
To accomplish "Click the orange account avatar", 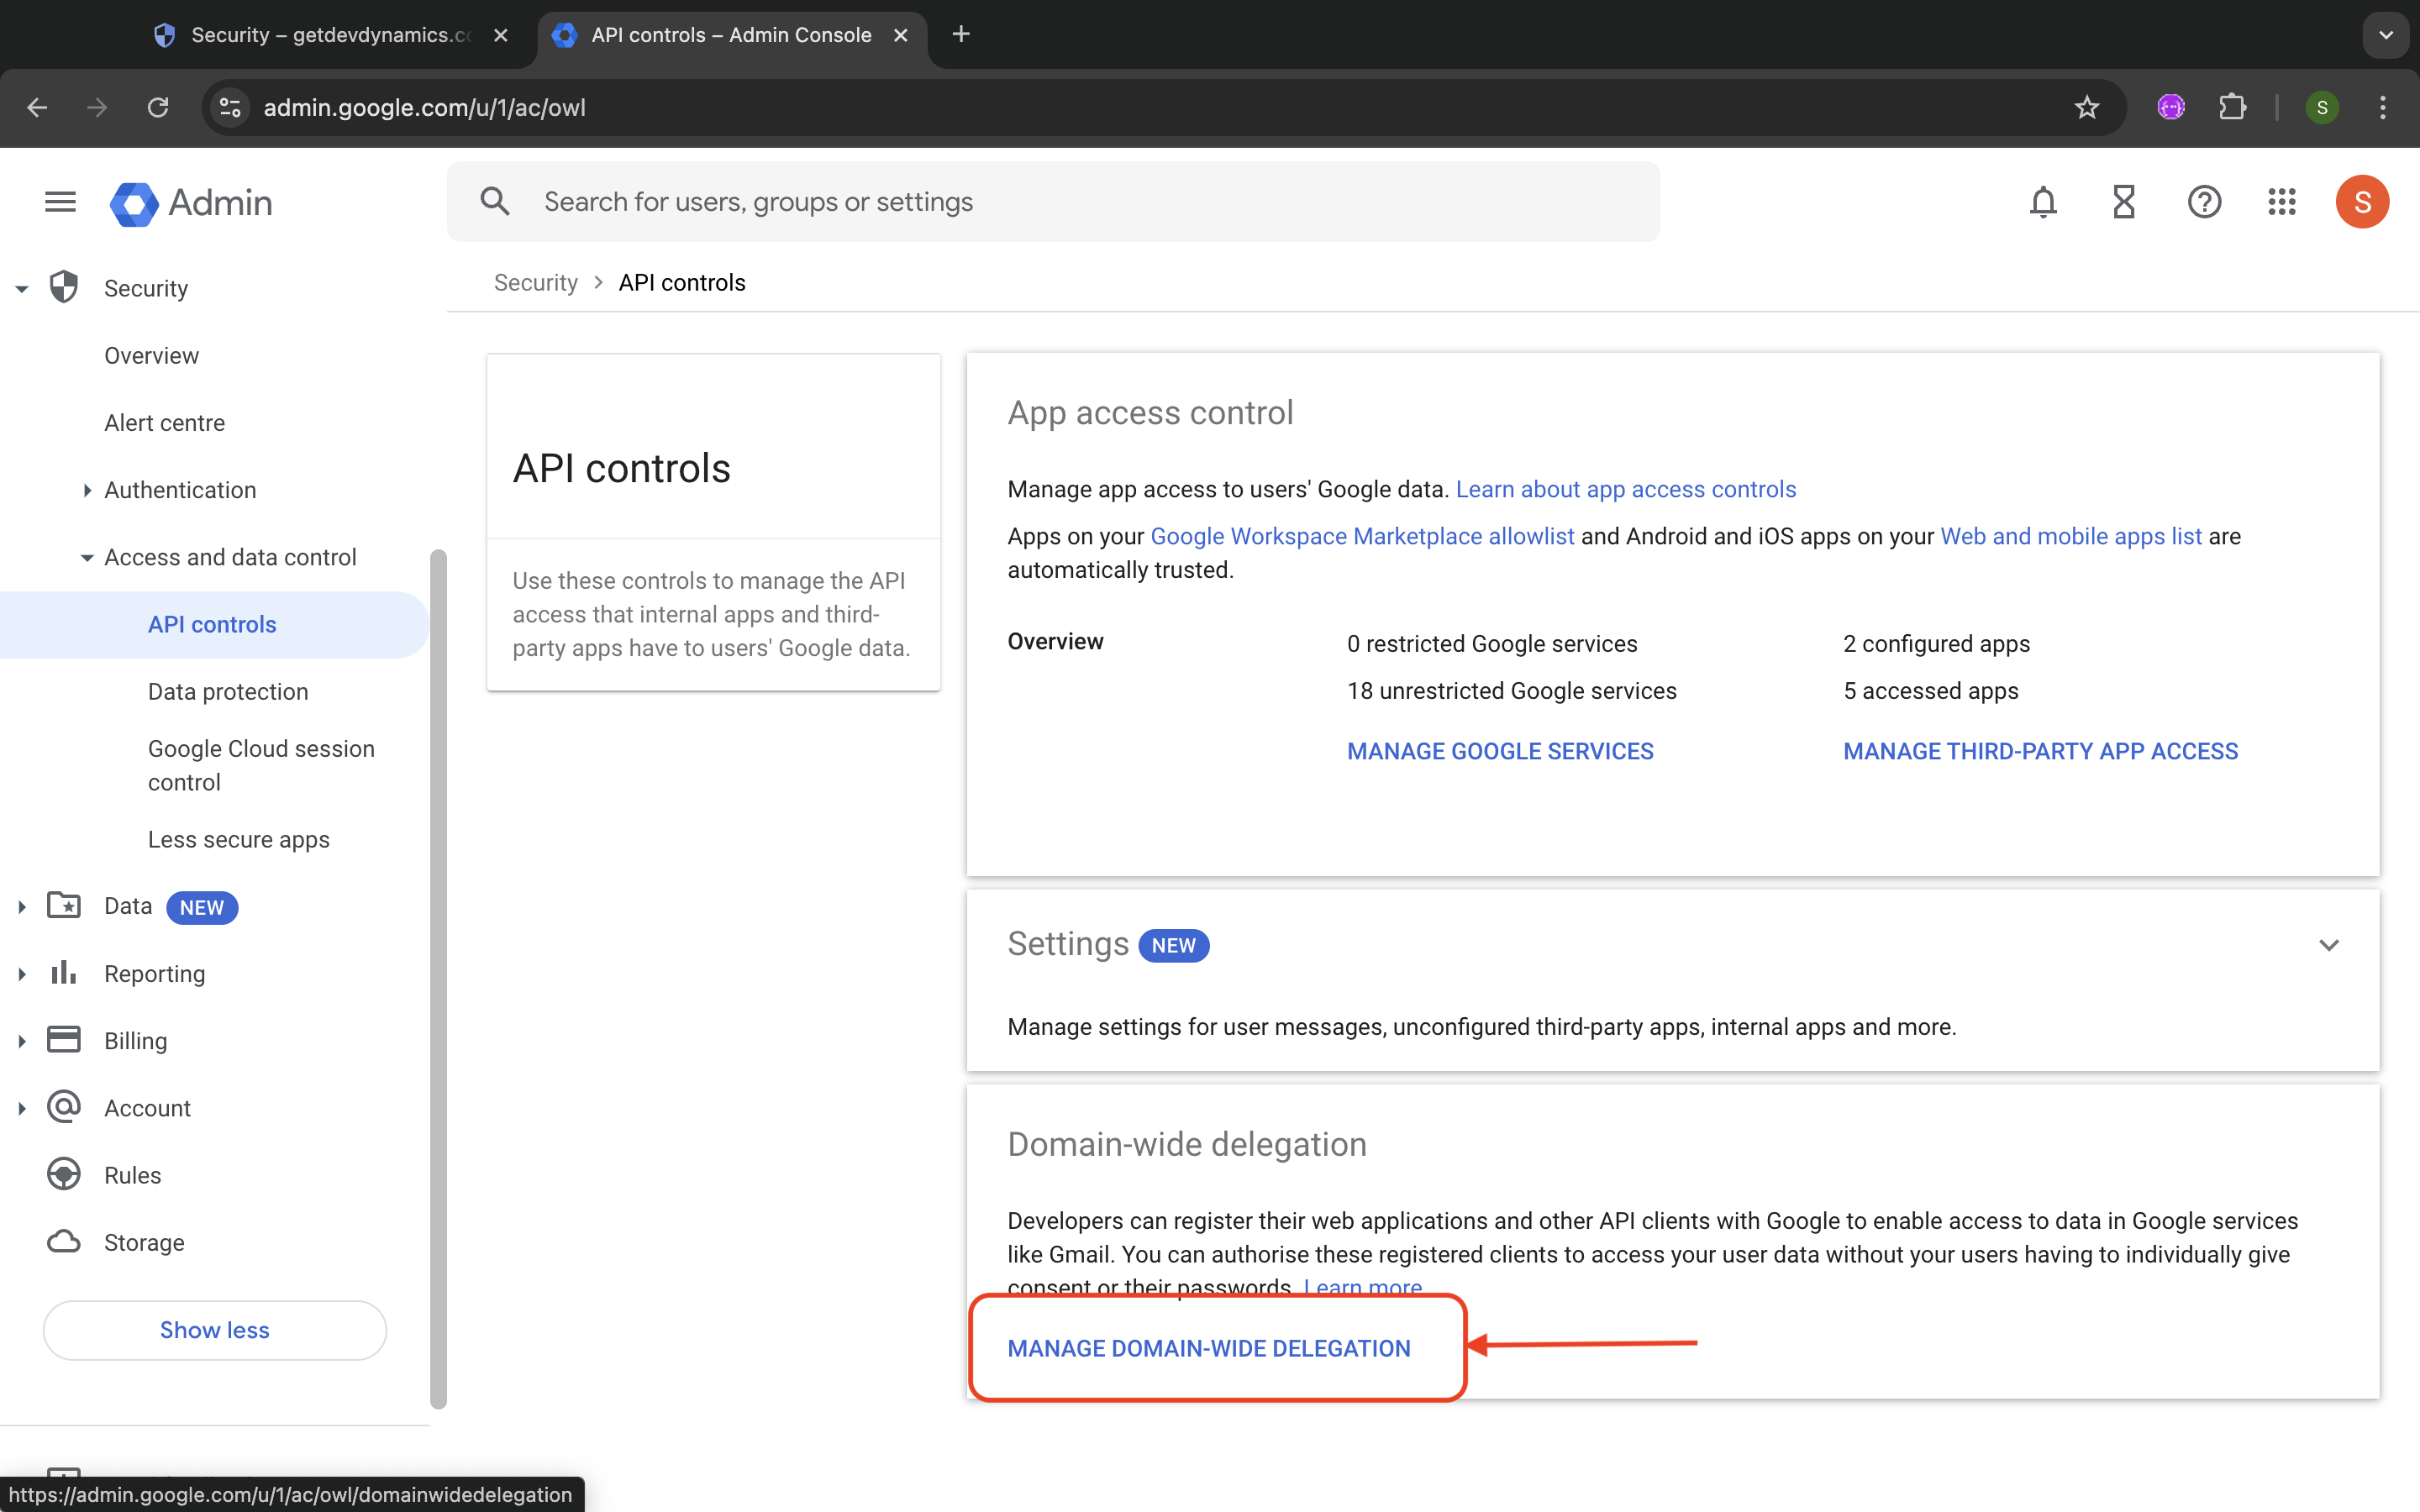I will [2362, 202].
